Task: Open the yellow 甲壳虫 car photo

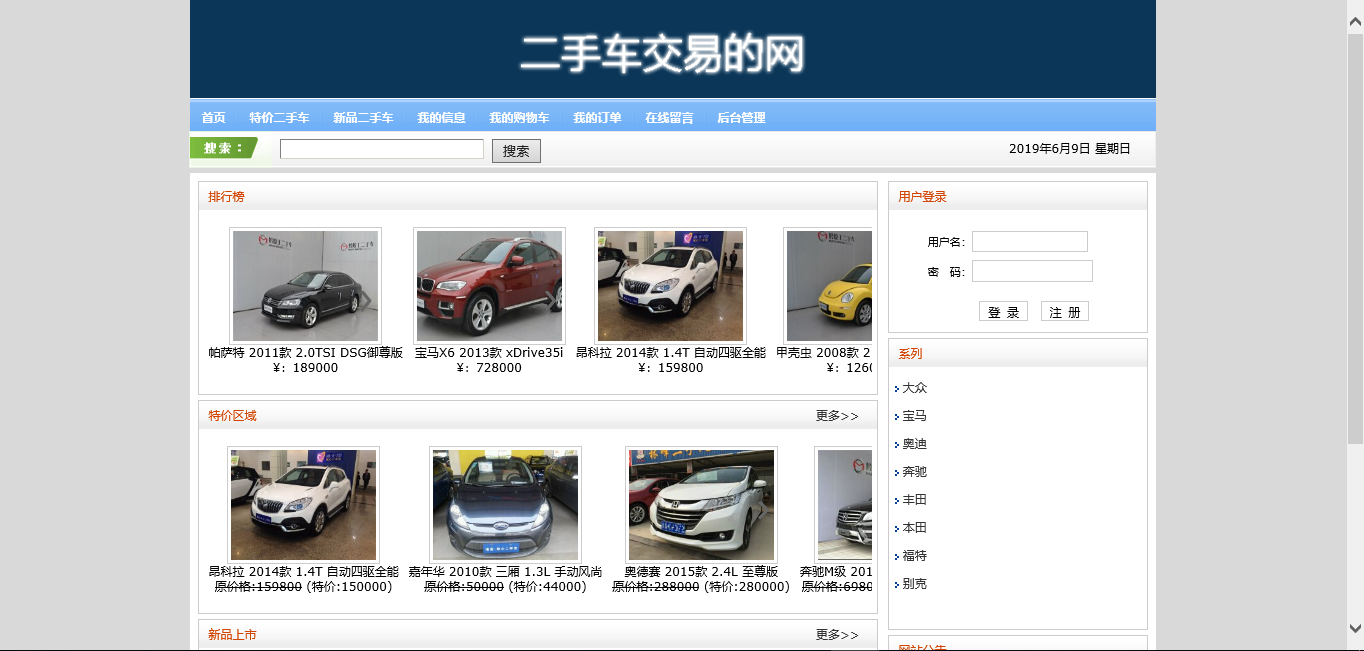Action: 828,286
